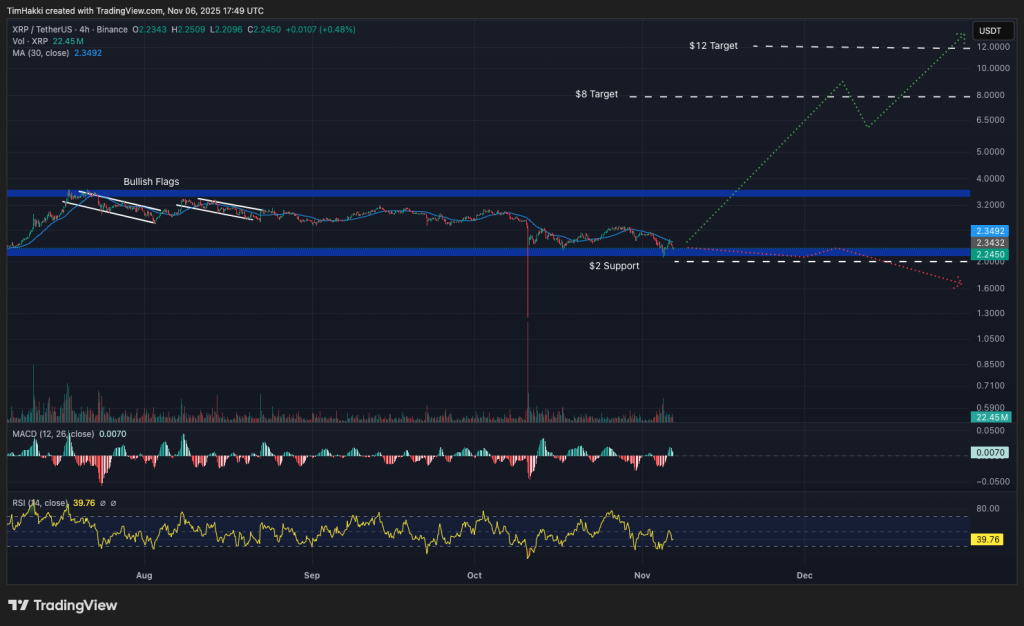Select the Bullish Flags text annotation
Screen dimensions: 1024x626
pos(150,182)
